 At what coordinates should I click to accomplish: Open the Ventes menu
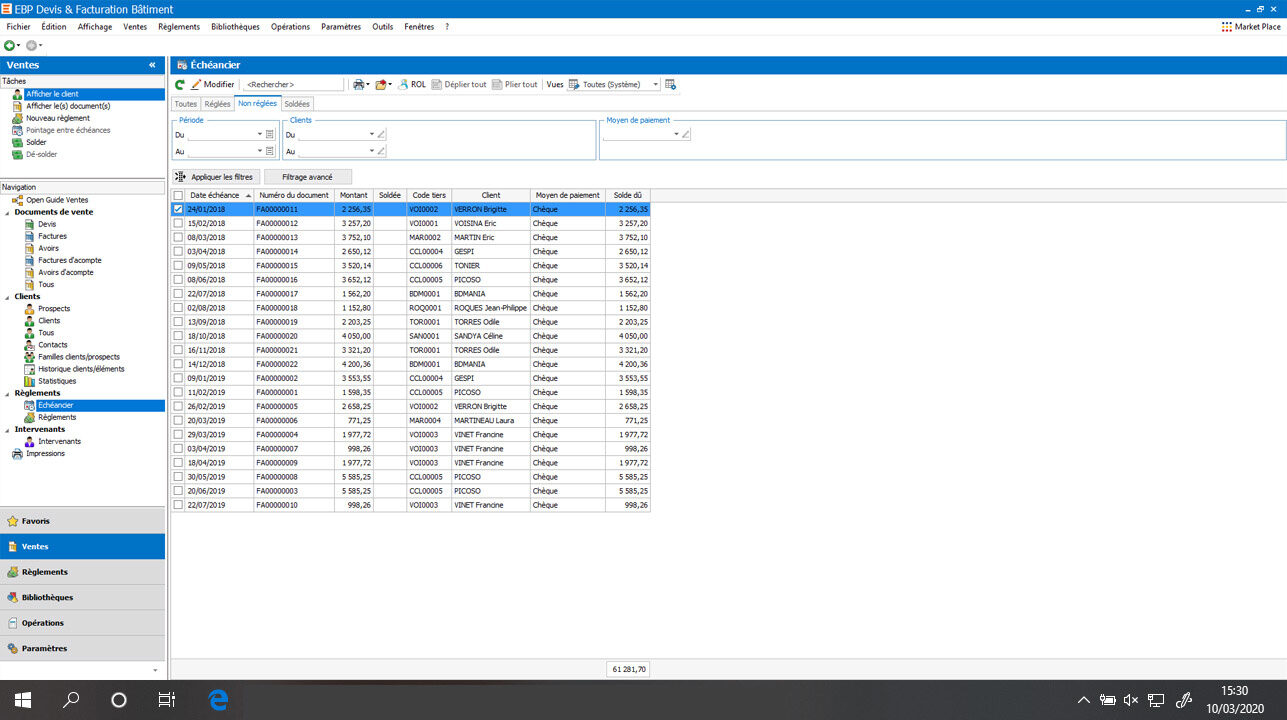135,27
